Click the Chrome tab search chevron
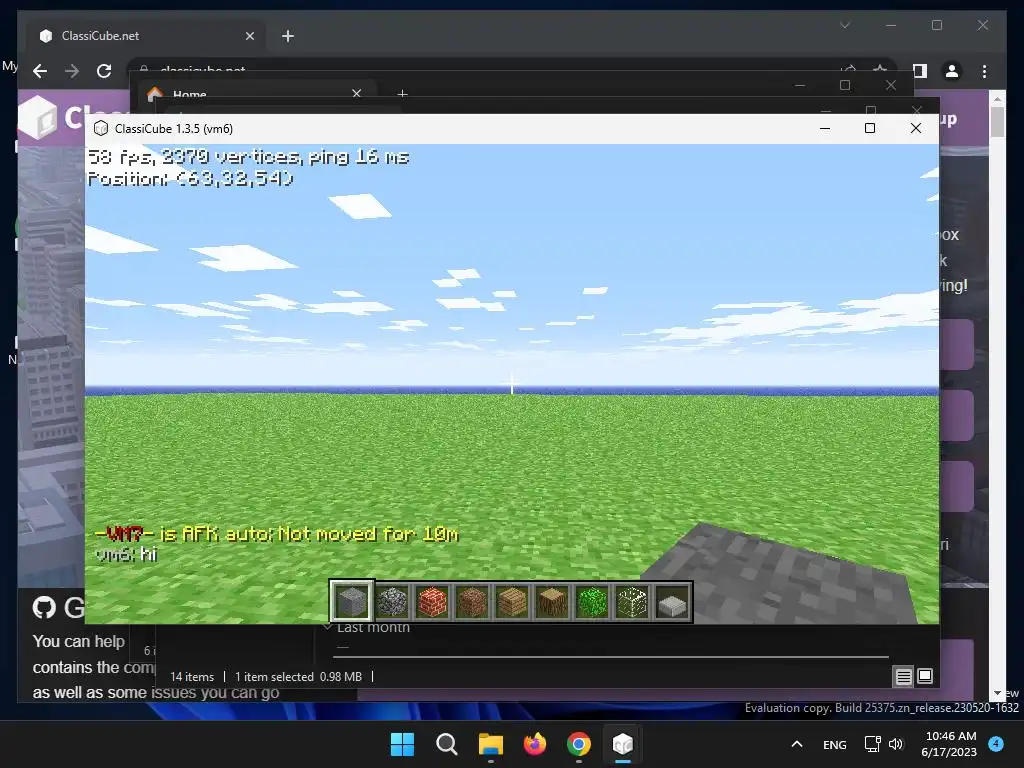 pyautogui.click(x=845, y=25)
